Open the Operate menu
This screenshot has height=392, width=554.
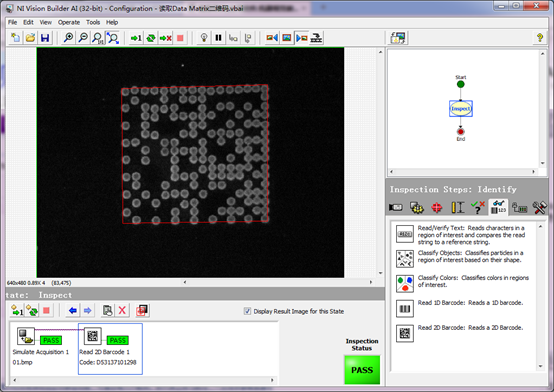point(69,22)
